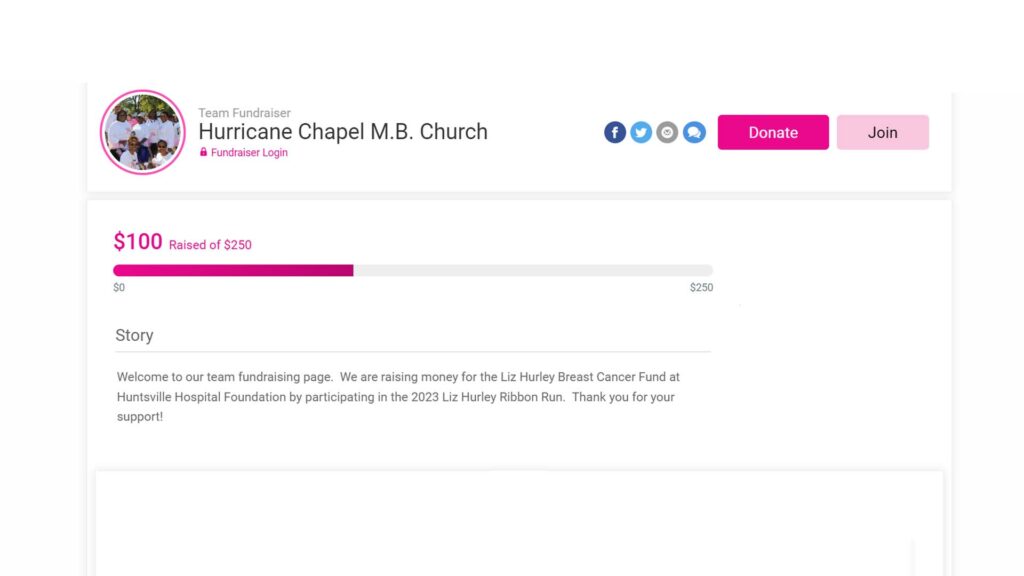The width and height of the screenshot is (1024, 576).
Task: Share the fundraiser on Twitter
Action: (x=641, y=133)
